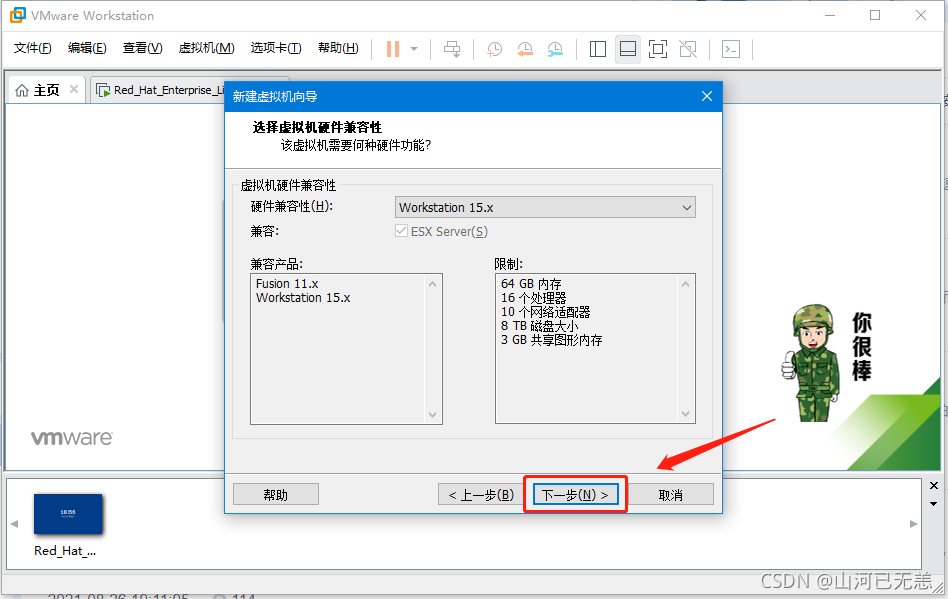Open the 虚拟机(M) menu
Image resolution: width=948 pixels, height=599 pixels.
[x=206, y=48]
